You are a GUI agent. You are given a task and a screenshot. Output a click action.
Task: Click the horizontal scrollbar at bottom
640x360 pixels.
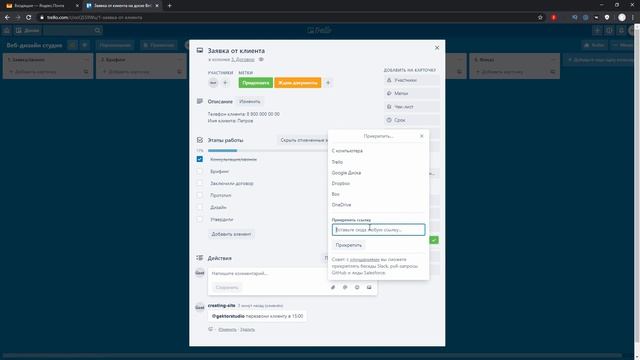coord(312,356)
